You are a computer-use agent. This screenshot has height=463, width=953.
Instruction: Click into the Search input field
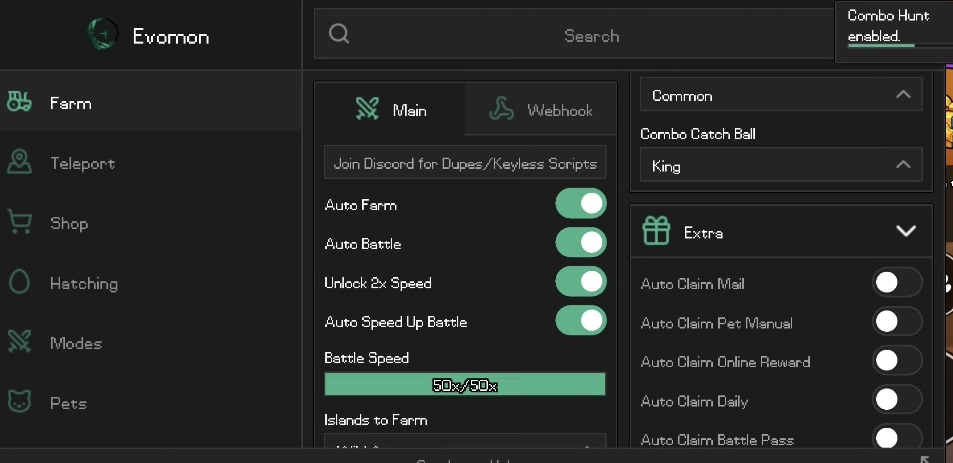(574, 34)
